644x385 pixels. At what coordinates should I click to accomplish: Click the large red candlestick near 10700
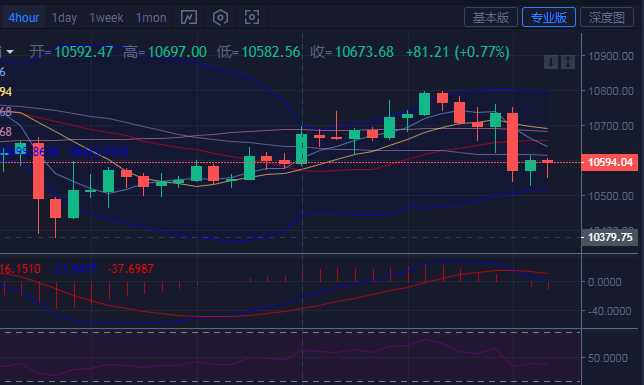pos(512,142)
